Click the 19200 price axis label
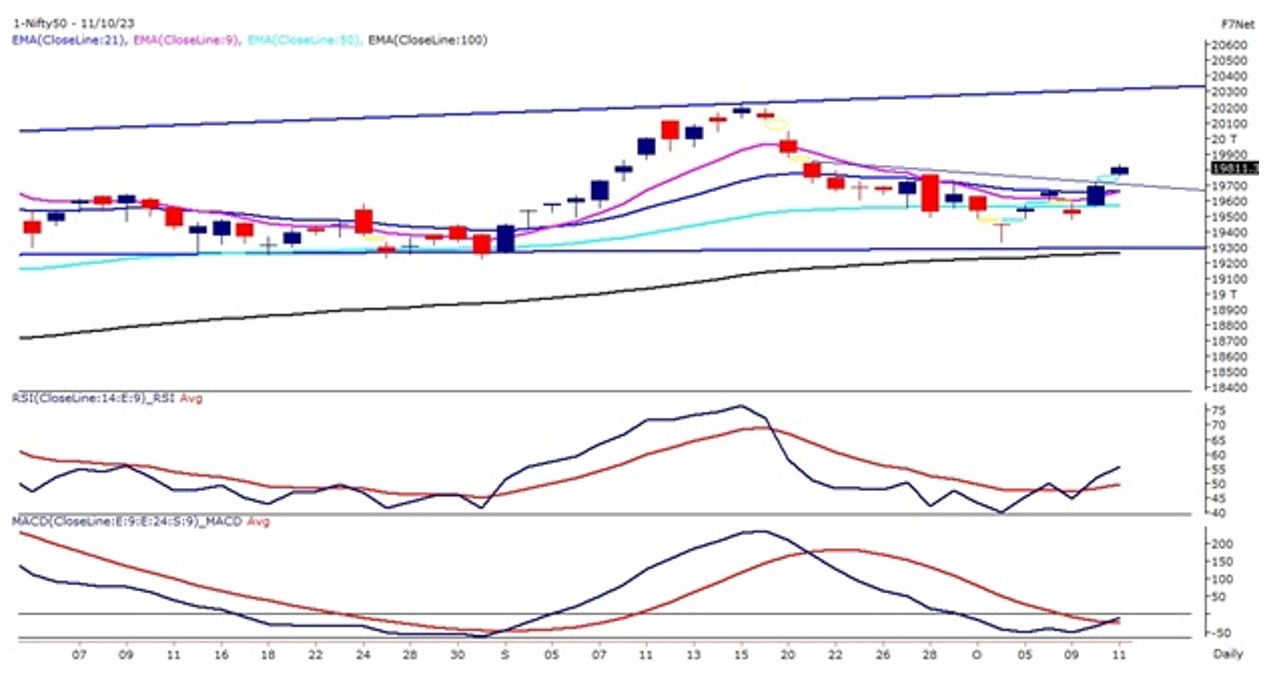The image size is (1281, 682). 1231,263
